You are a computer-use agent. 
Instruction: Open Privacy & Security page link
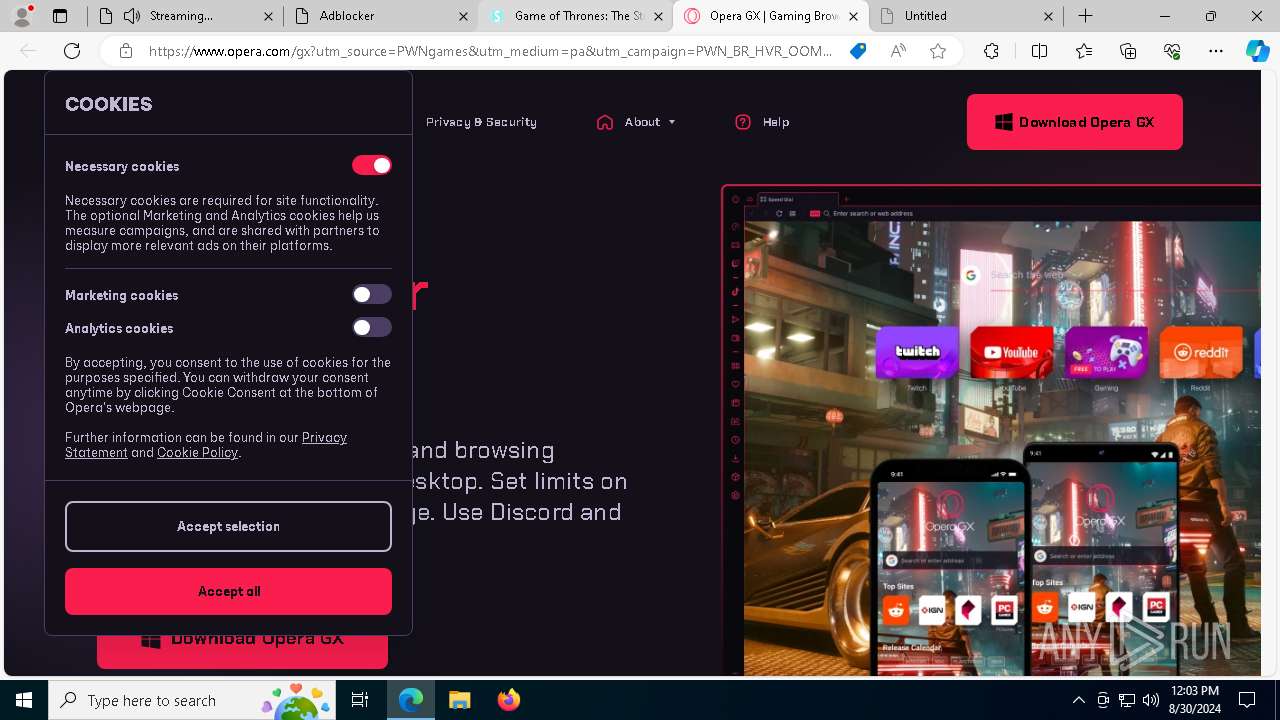tap(481, 122)
